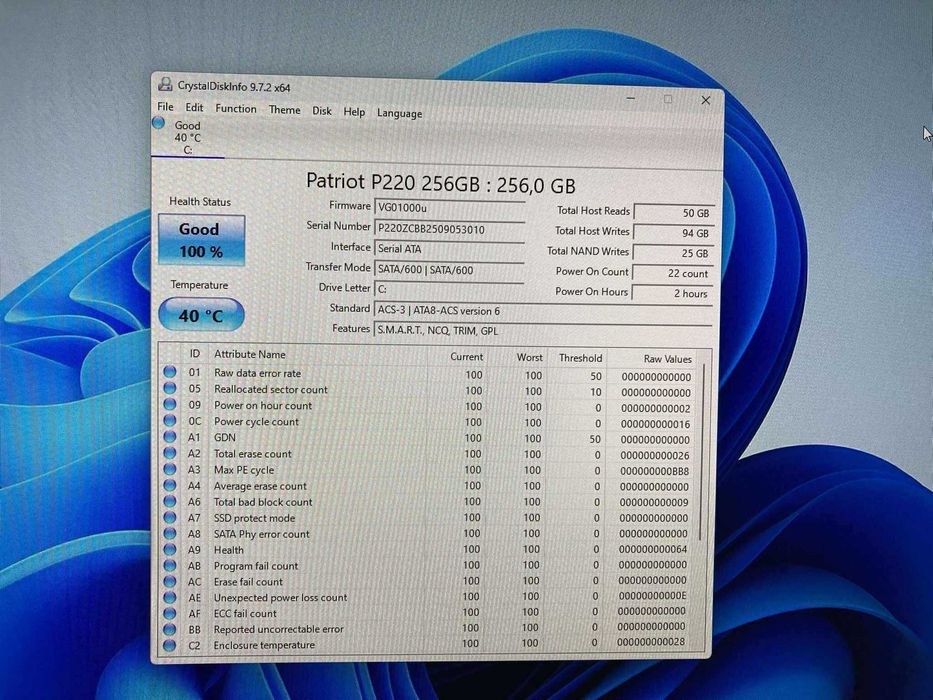The height and width of the screenshot is (700, 933).
Task: Click the Total Host Reads value 50 GB
Action: 674,212
